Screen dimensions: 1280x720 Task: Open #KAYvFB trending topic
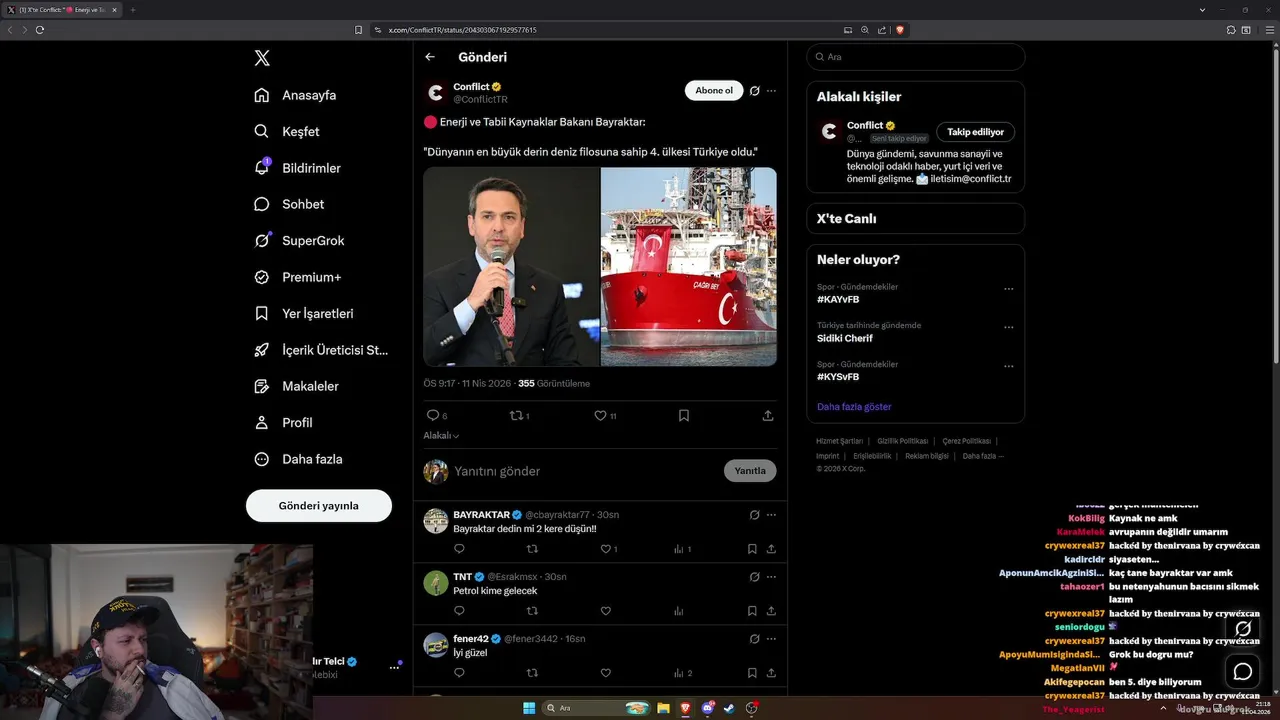(x=838, y=299)
